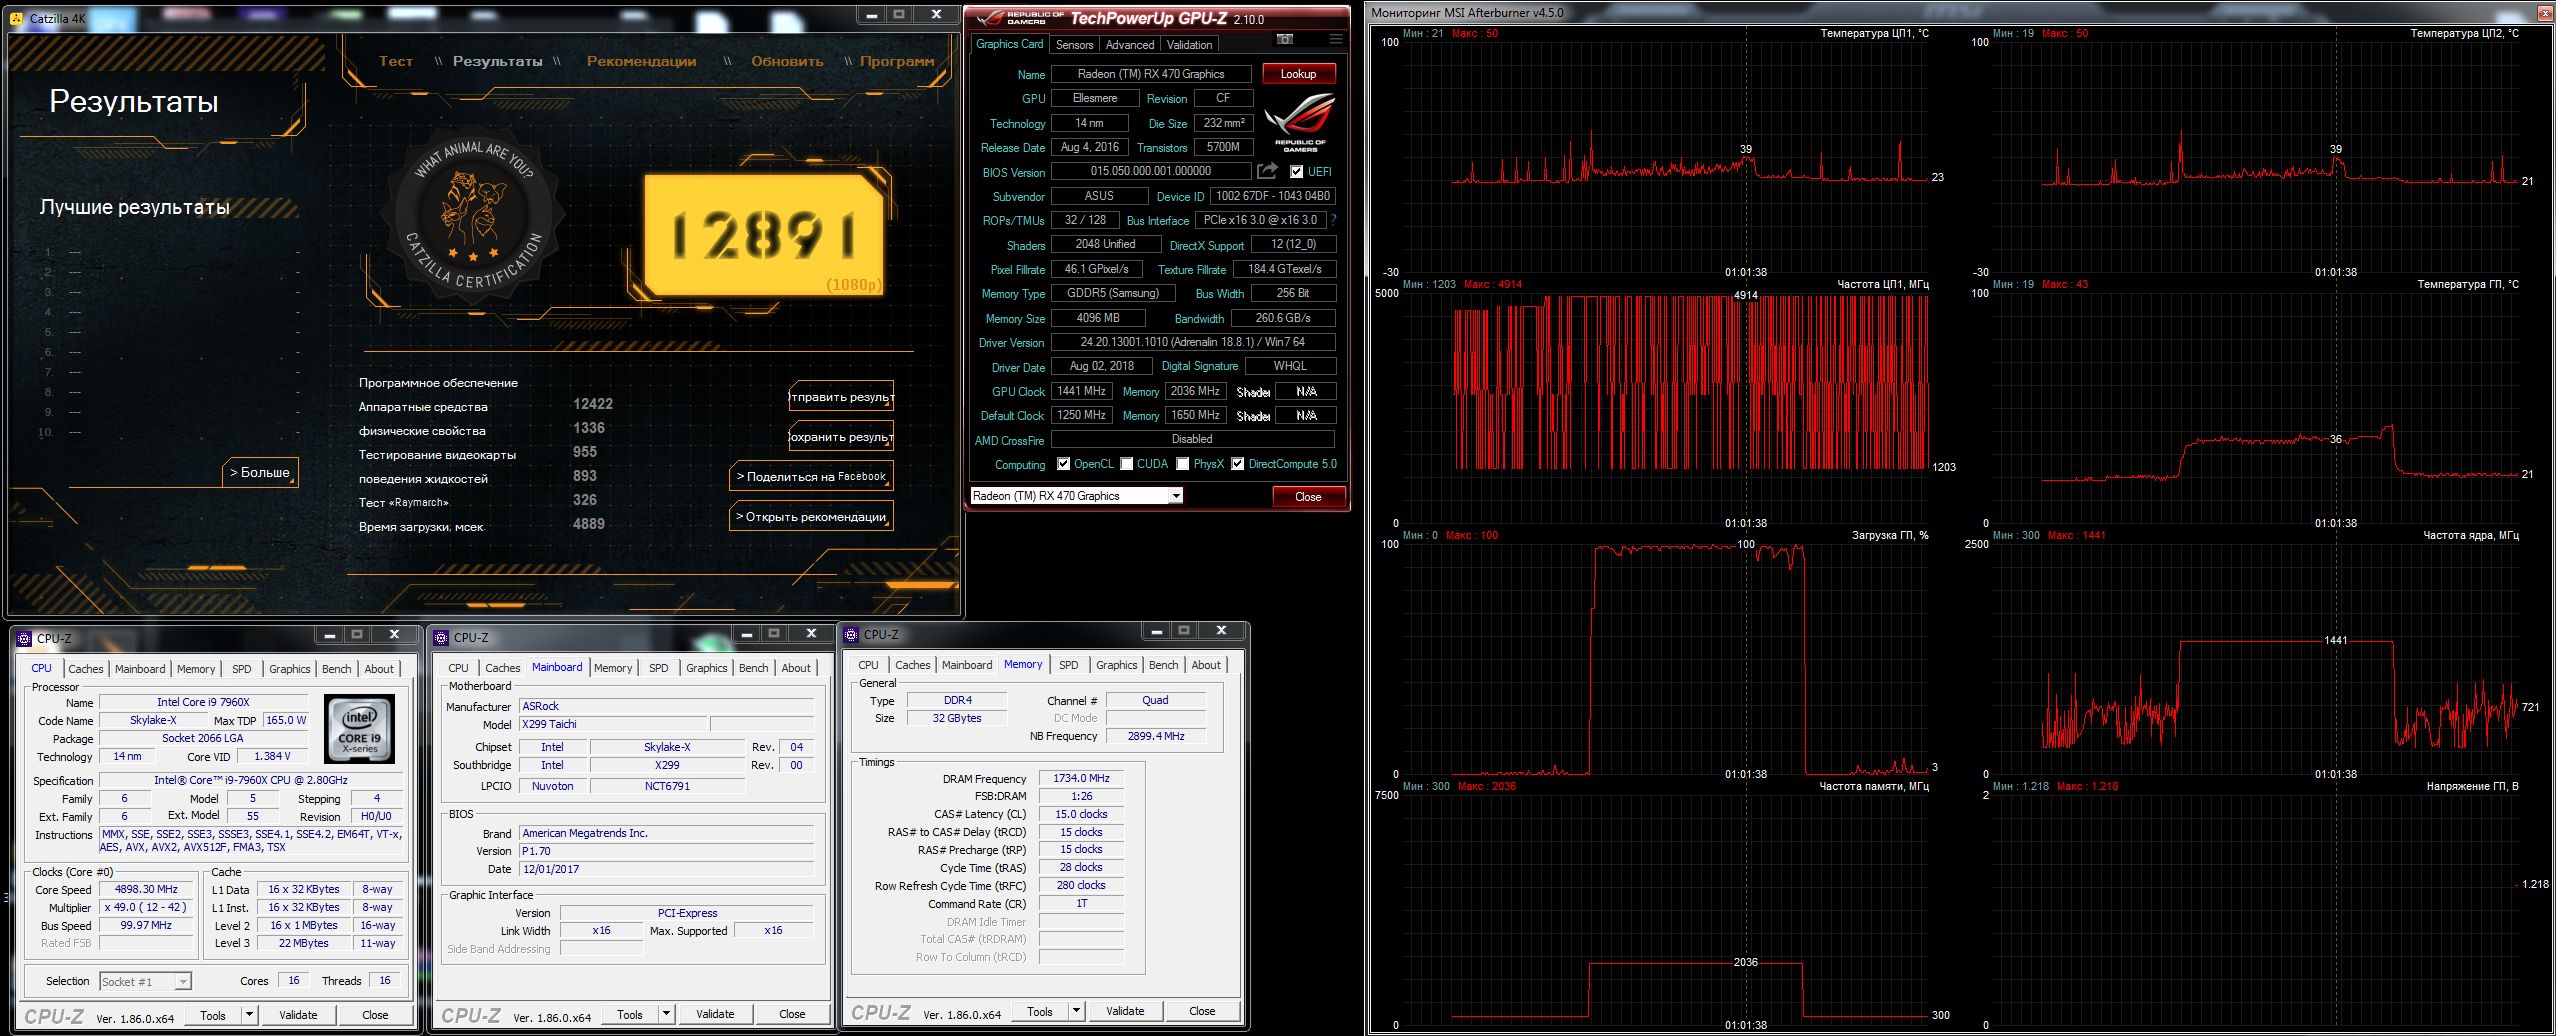The height and width of the screenshot is (1036, 2556).
Task: Click the GPU Clock value 1441 MHz
Action: [1081, 391]
